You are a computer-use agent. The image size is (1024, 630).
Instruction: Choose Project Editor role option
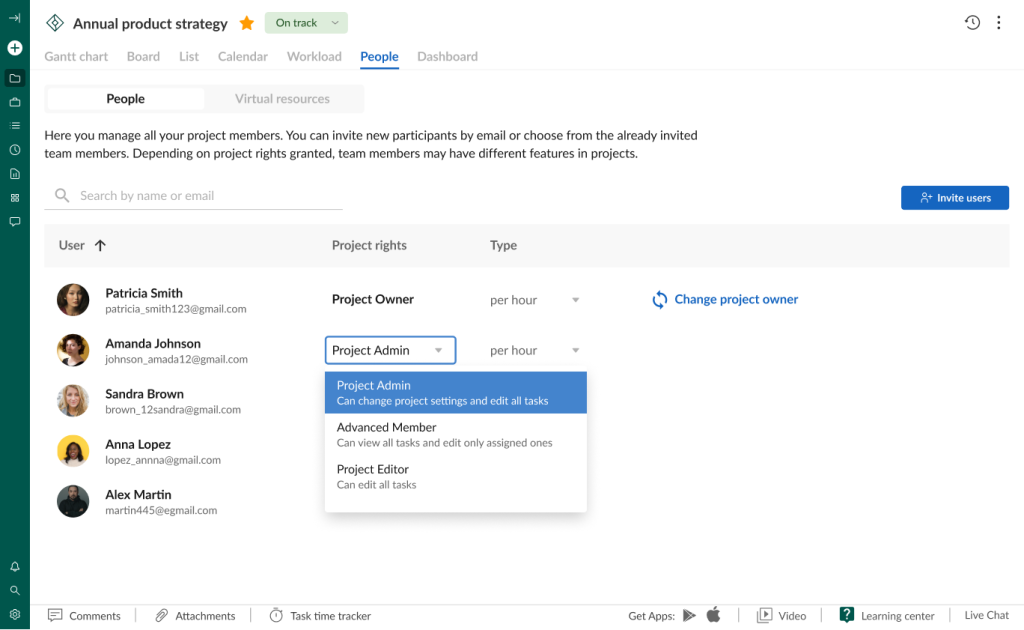pyautogui.click(x=456, y=477)
